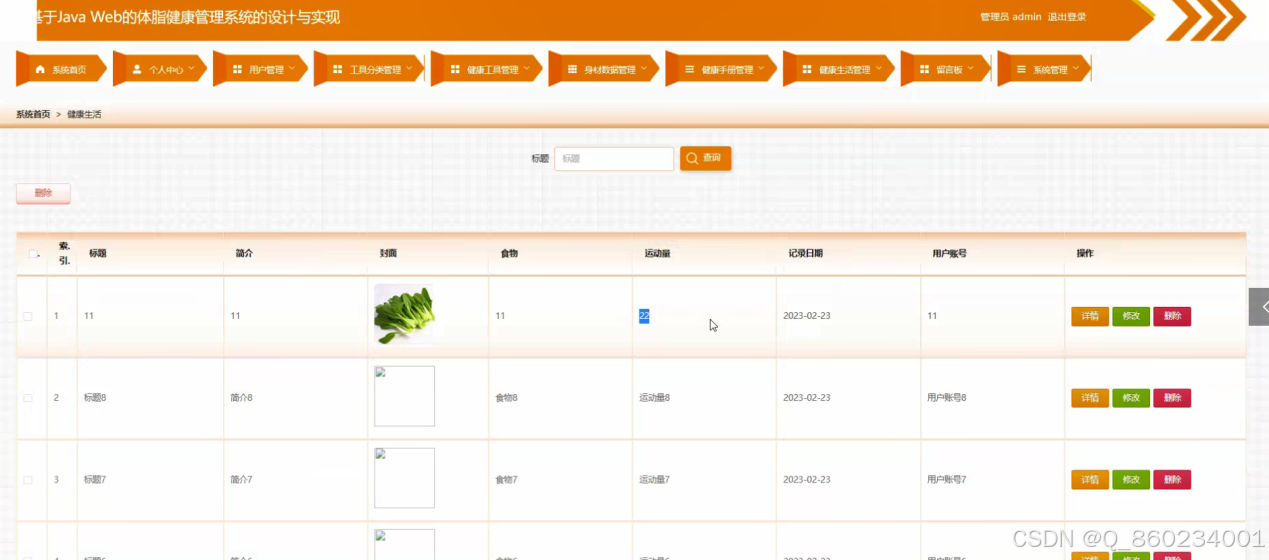Toggle the select-all checkbox in table header
This screenshot has height=560, width=1269.
pos(32,254)
